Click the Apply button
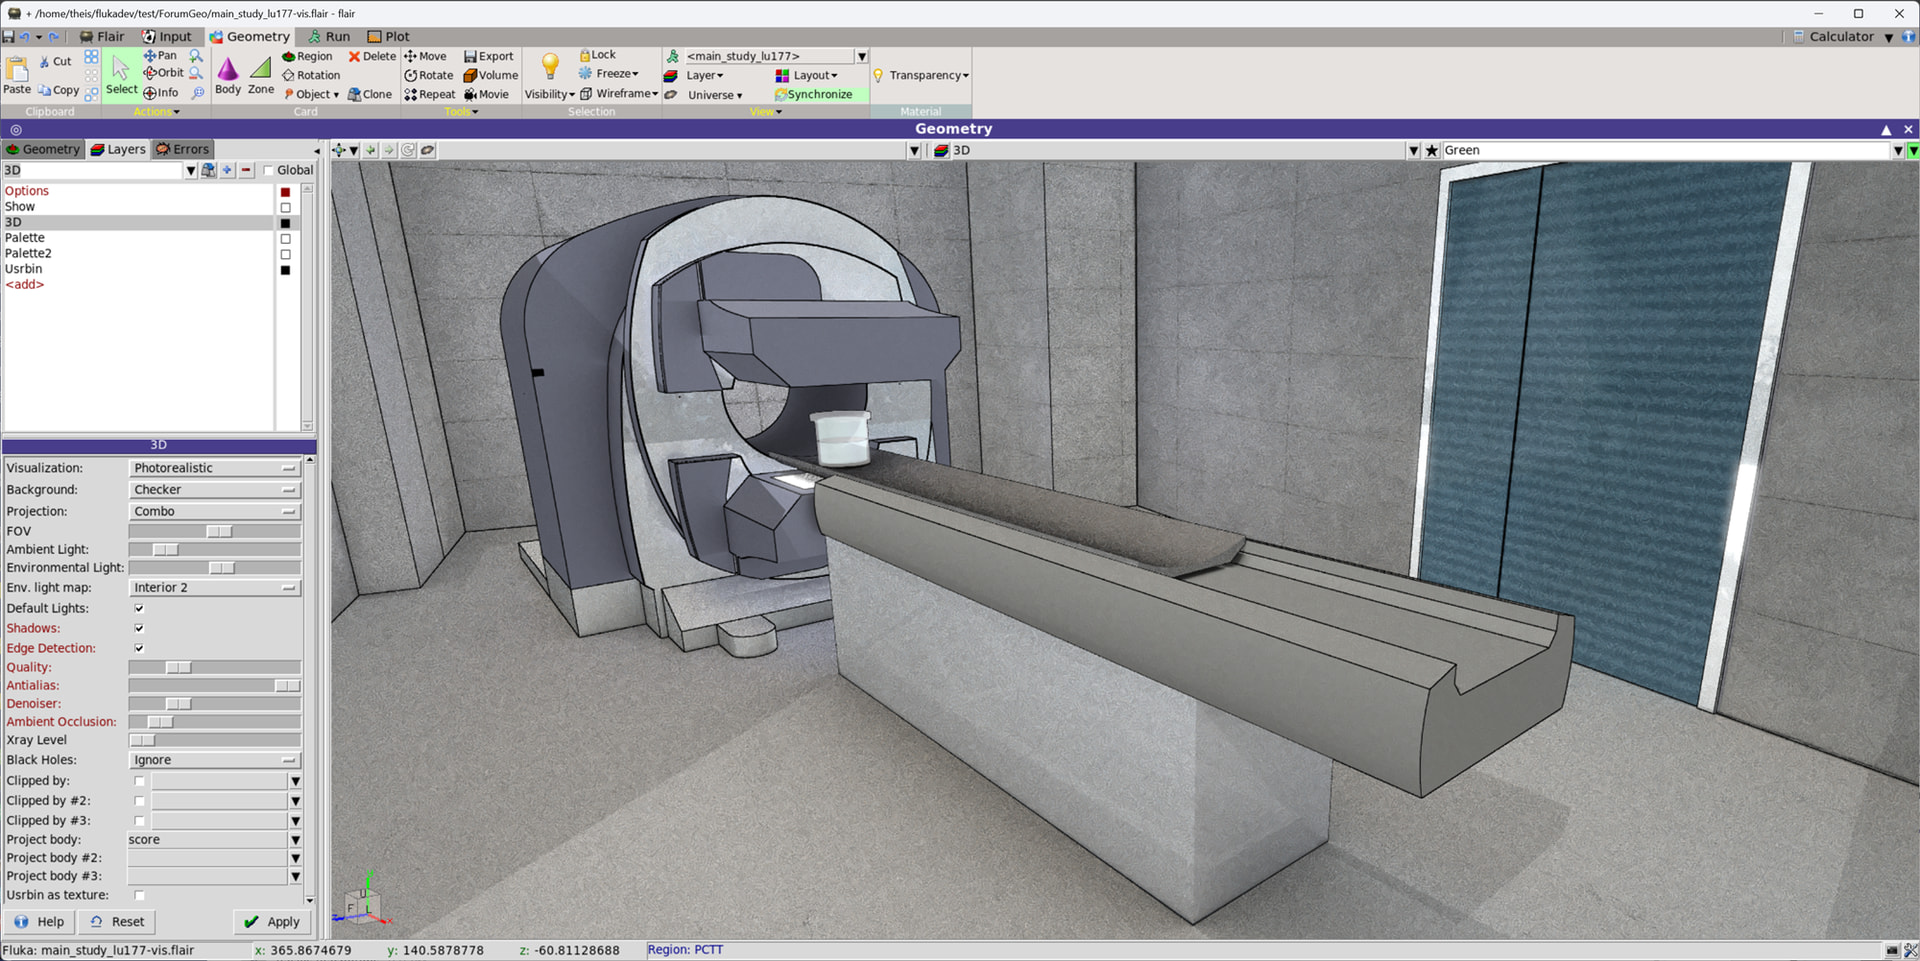This screenshot has width=1920, height=961. 272,922
